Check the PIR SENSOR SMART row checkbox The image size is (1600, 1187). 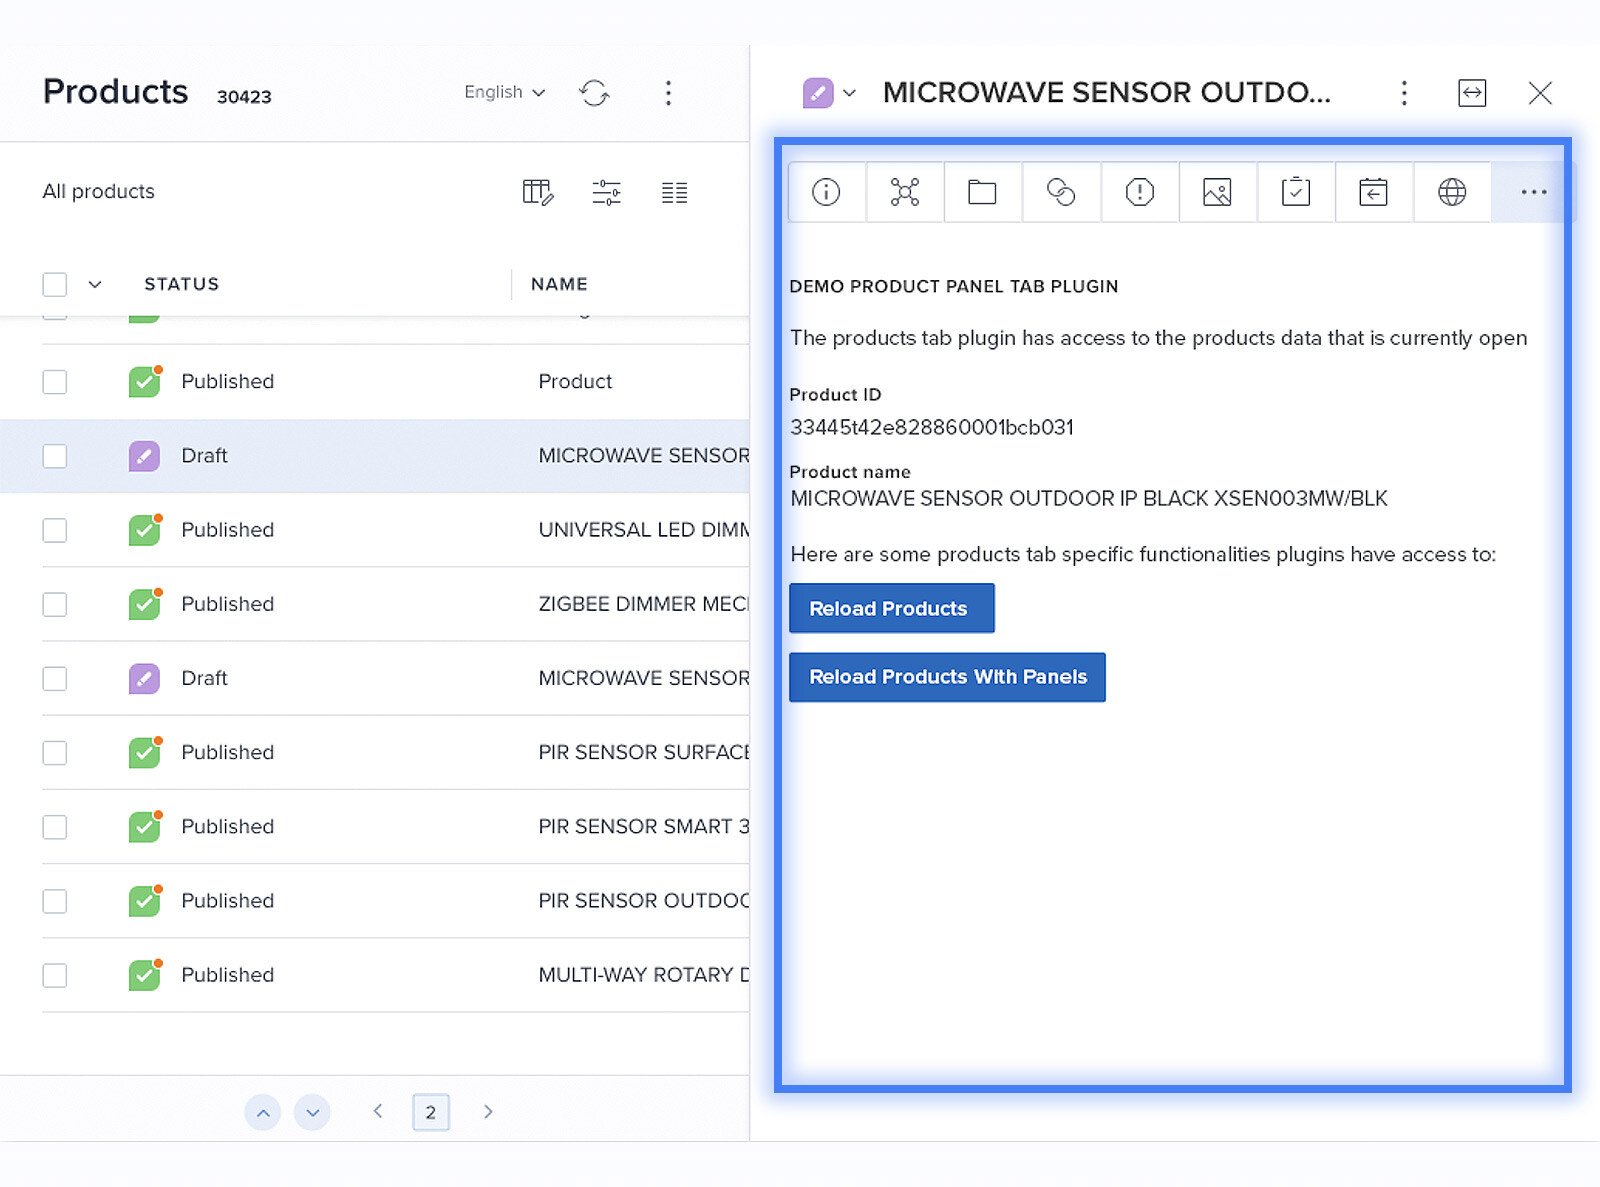55,827
